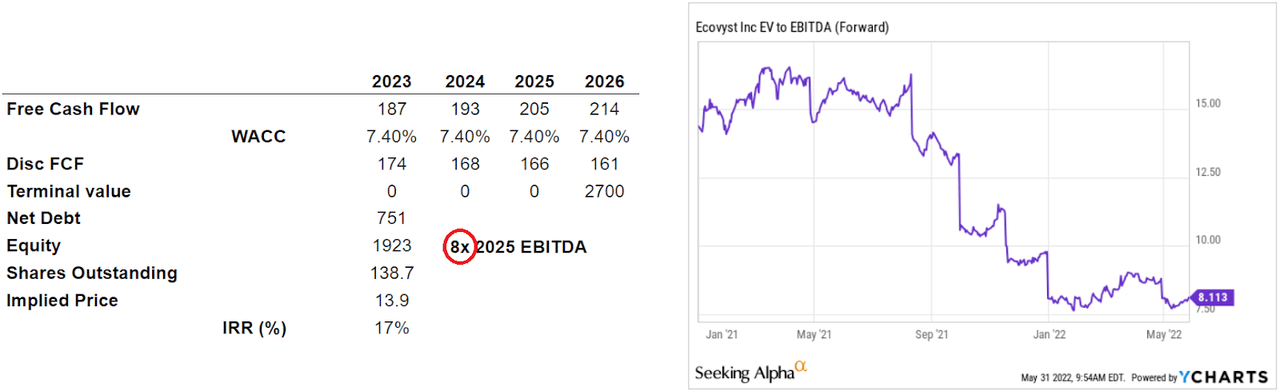This screenshot has width=1280, height=391.
Task: Select the Free Cash Flow row label
Action: click(73, 109)
